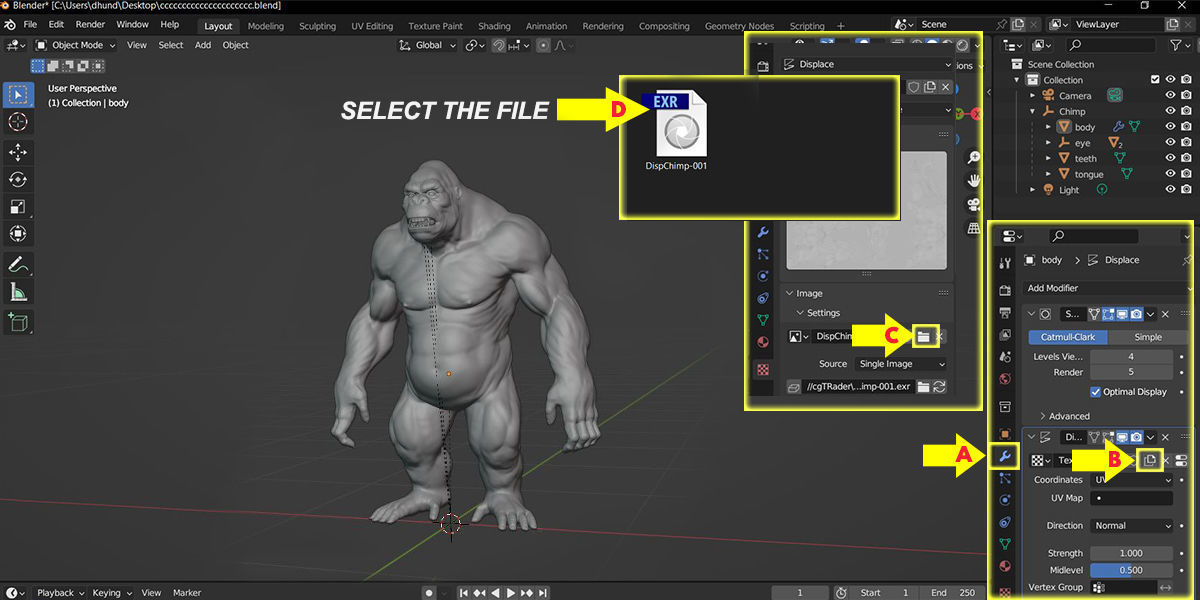Expand the Light row in Outliner
Screen dimensions: 1200x600
pyautogui.click(x=1034, y=189)
